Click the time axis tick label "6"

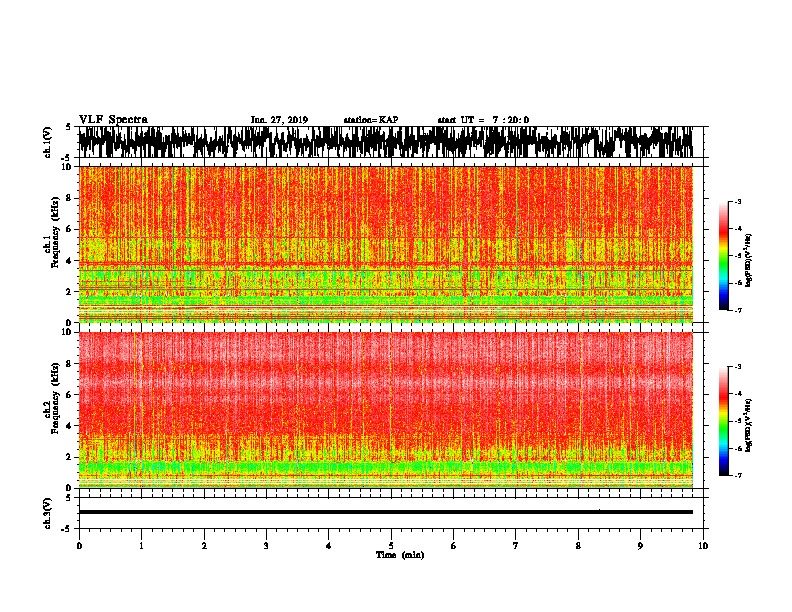(x=454, y=546)
